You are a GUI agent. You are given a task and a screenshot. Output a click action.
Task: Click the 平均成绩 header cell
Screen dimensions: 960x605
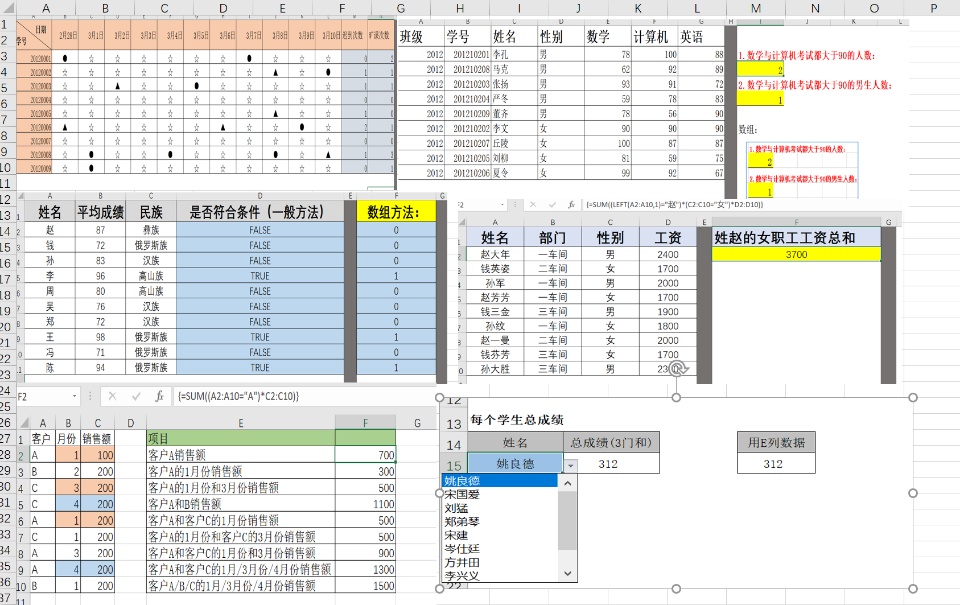point(100,212)
